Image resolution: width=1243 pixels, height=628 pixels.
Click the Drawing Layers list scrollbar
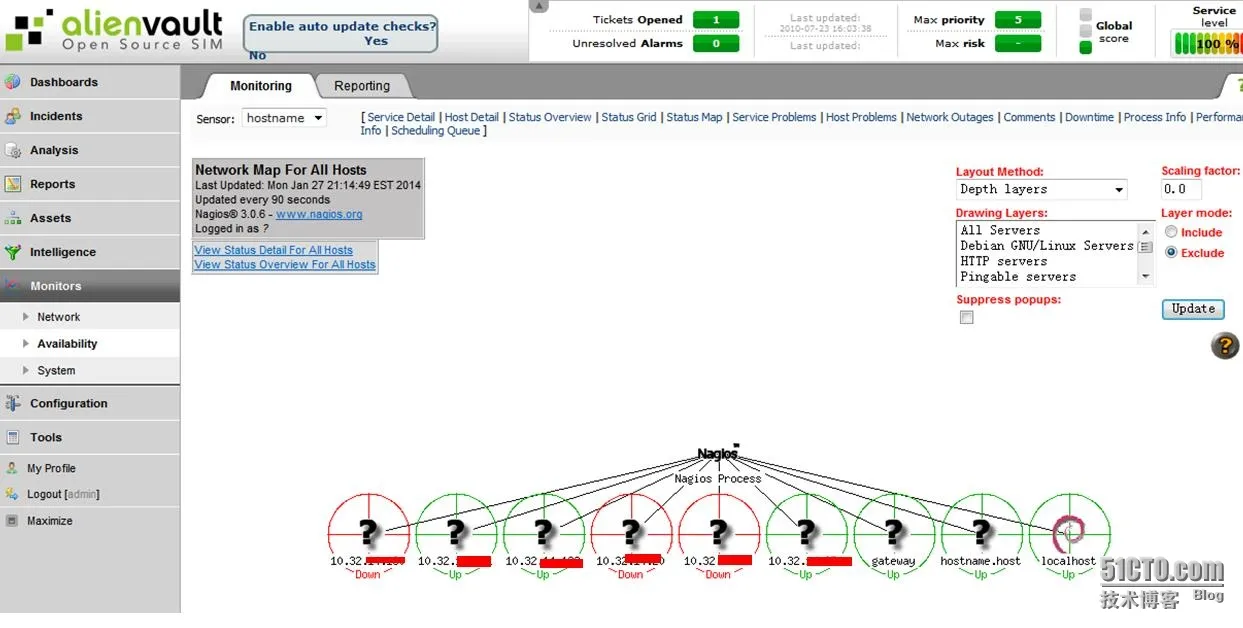pyautogui.click(x=1146, y=253)
